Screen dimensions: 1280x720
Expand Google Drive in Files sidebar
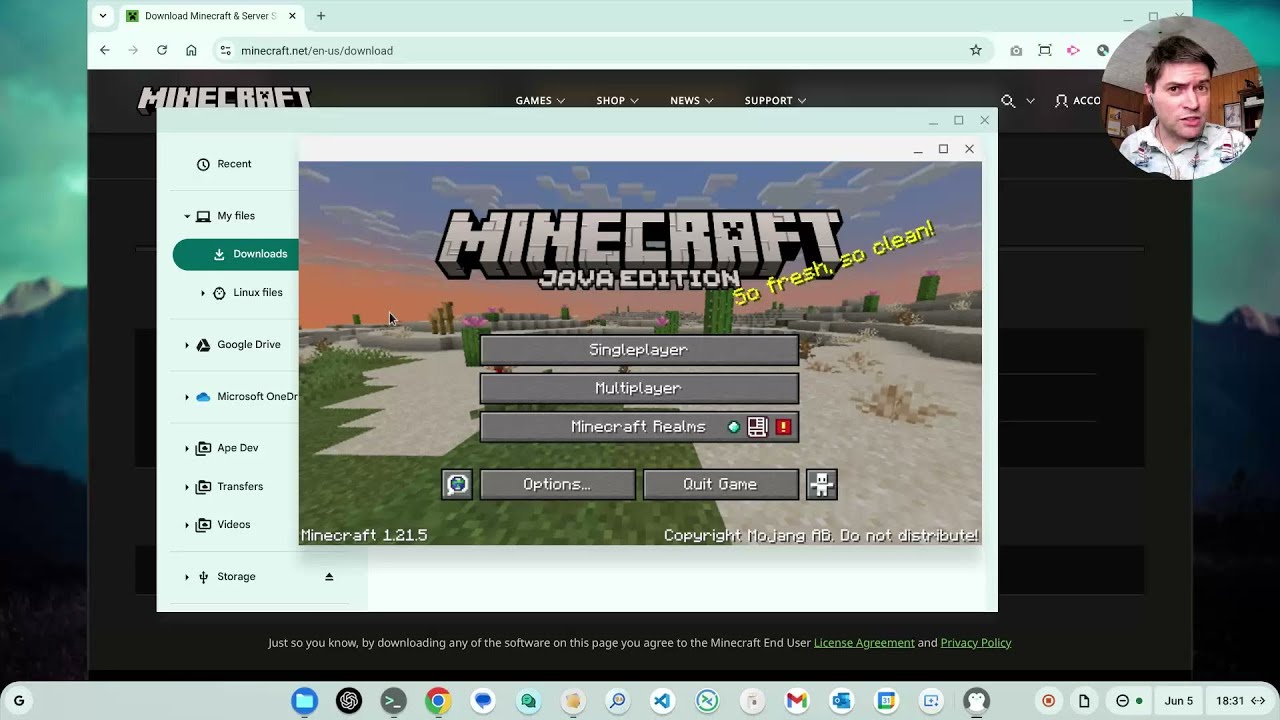187,345
